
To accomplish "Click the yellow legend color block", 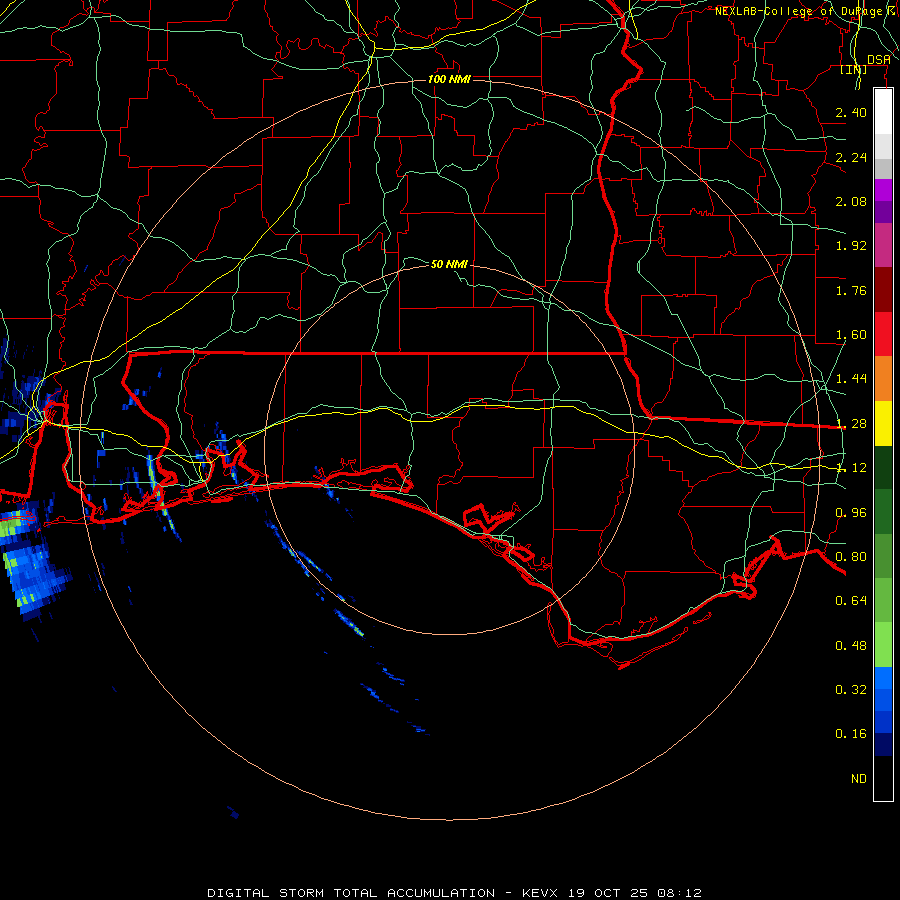I will click(x=883, y=424).
